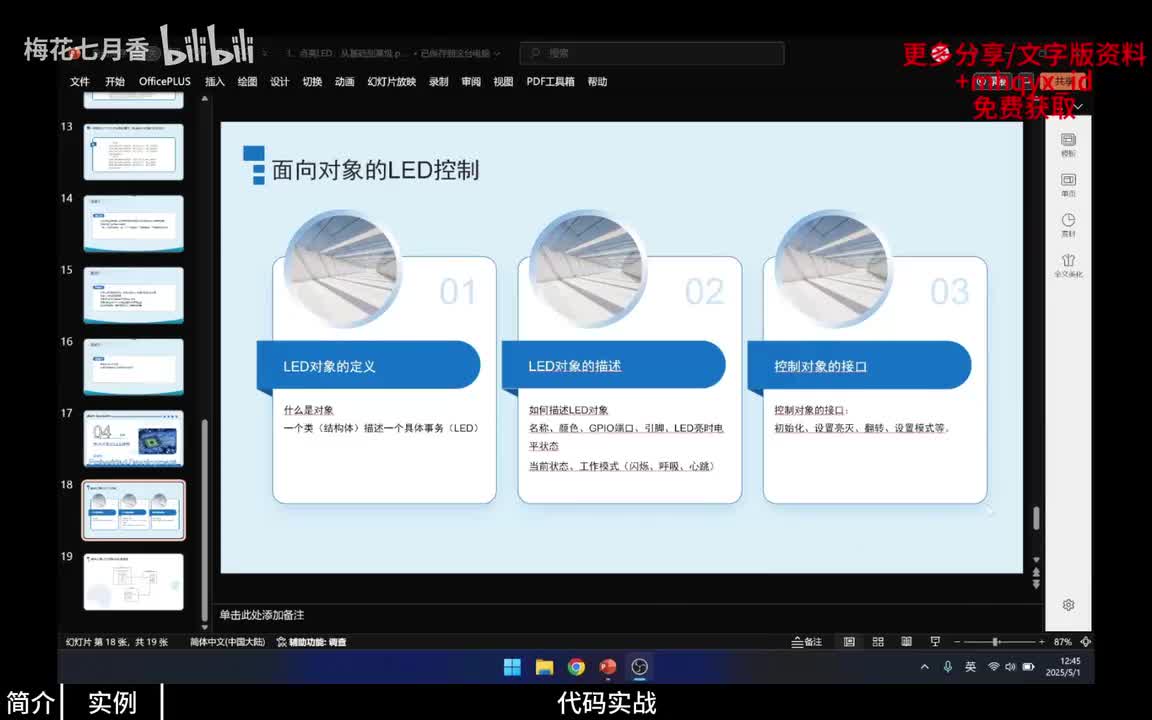
Task: Open the 审阅 review tab
Action: click(471, 82)
